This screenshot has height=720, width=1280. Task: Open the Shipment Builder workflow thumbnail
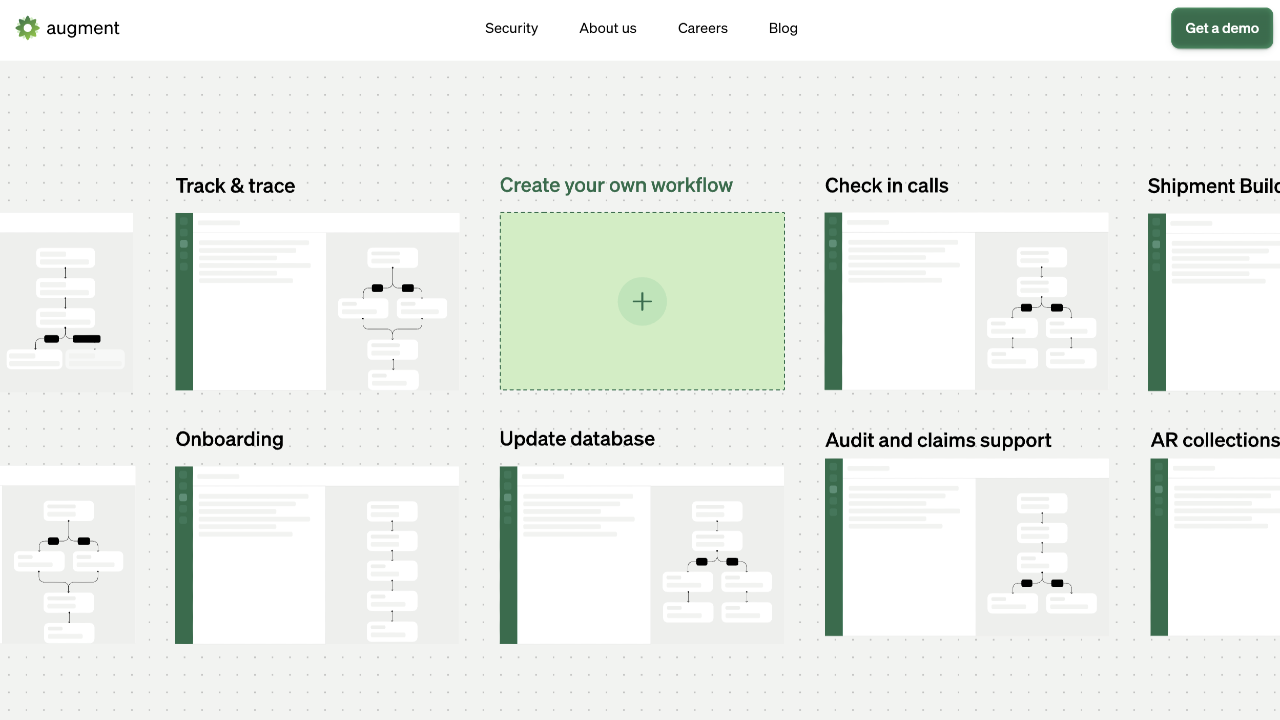tap(1214, 301)
